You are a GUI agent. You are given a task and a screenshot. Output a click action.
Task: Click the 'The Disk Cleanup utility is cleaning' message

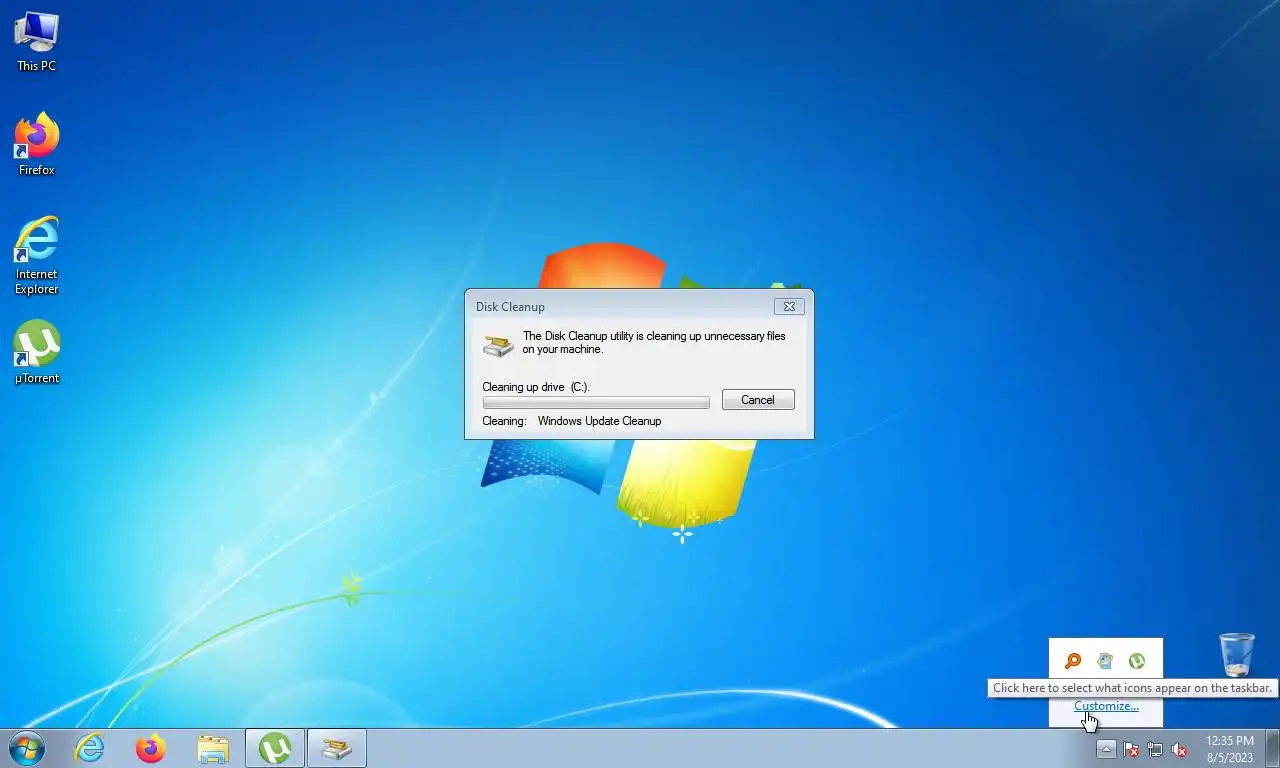(x=654, y=343)
